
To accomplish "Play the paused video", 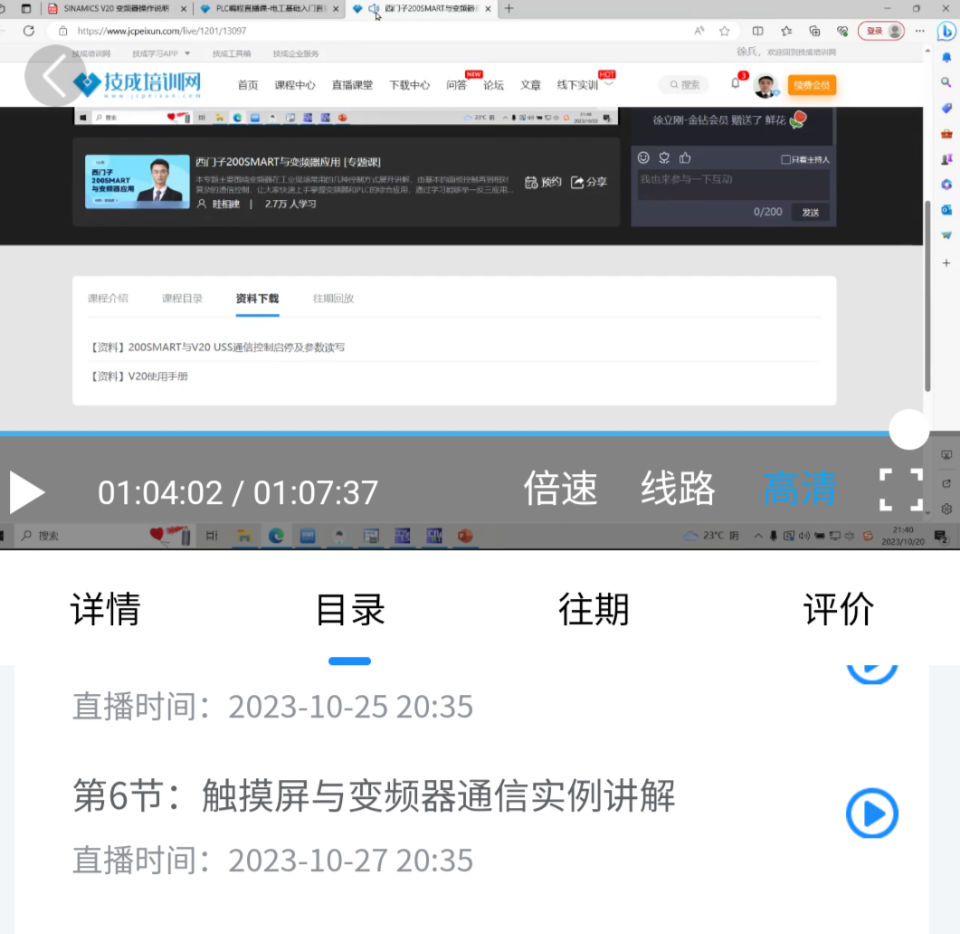I will 27,492.
